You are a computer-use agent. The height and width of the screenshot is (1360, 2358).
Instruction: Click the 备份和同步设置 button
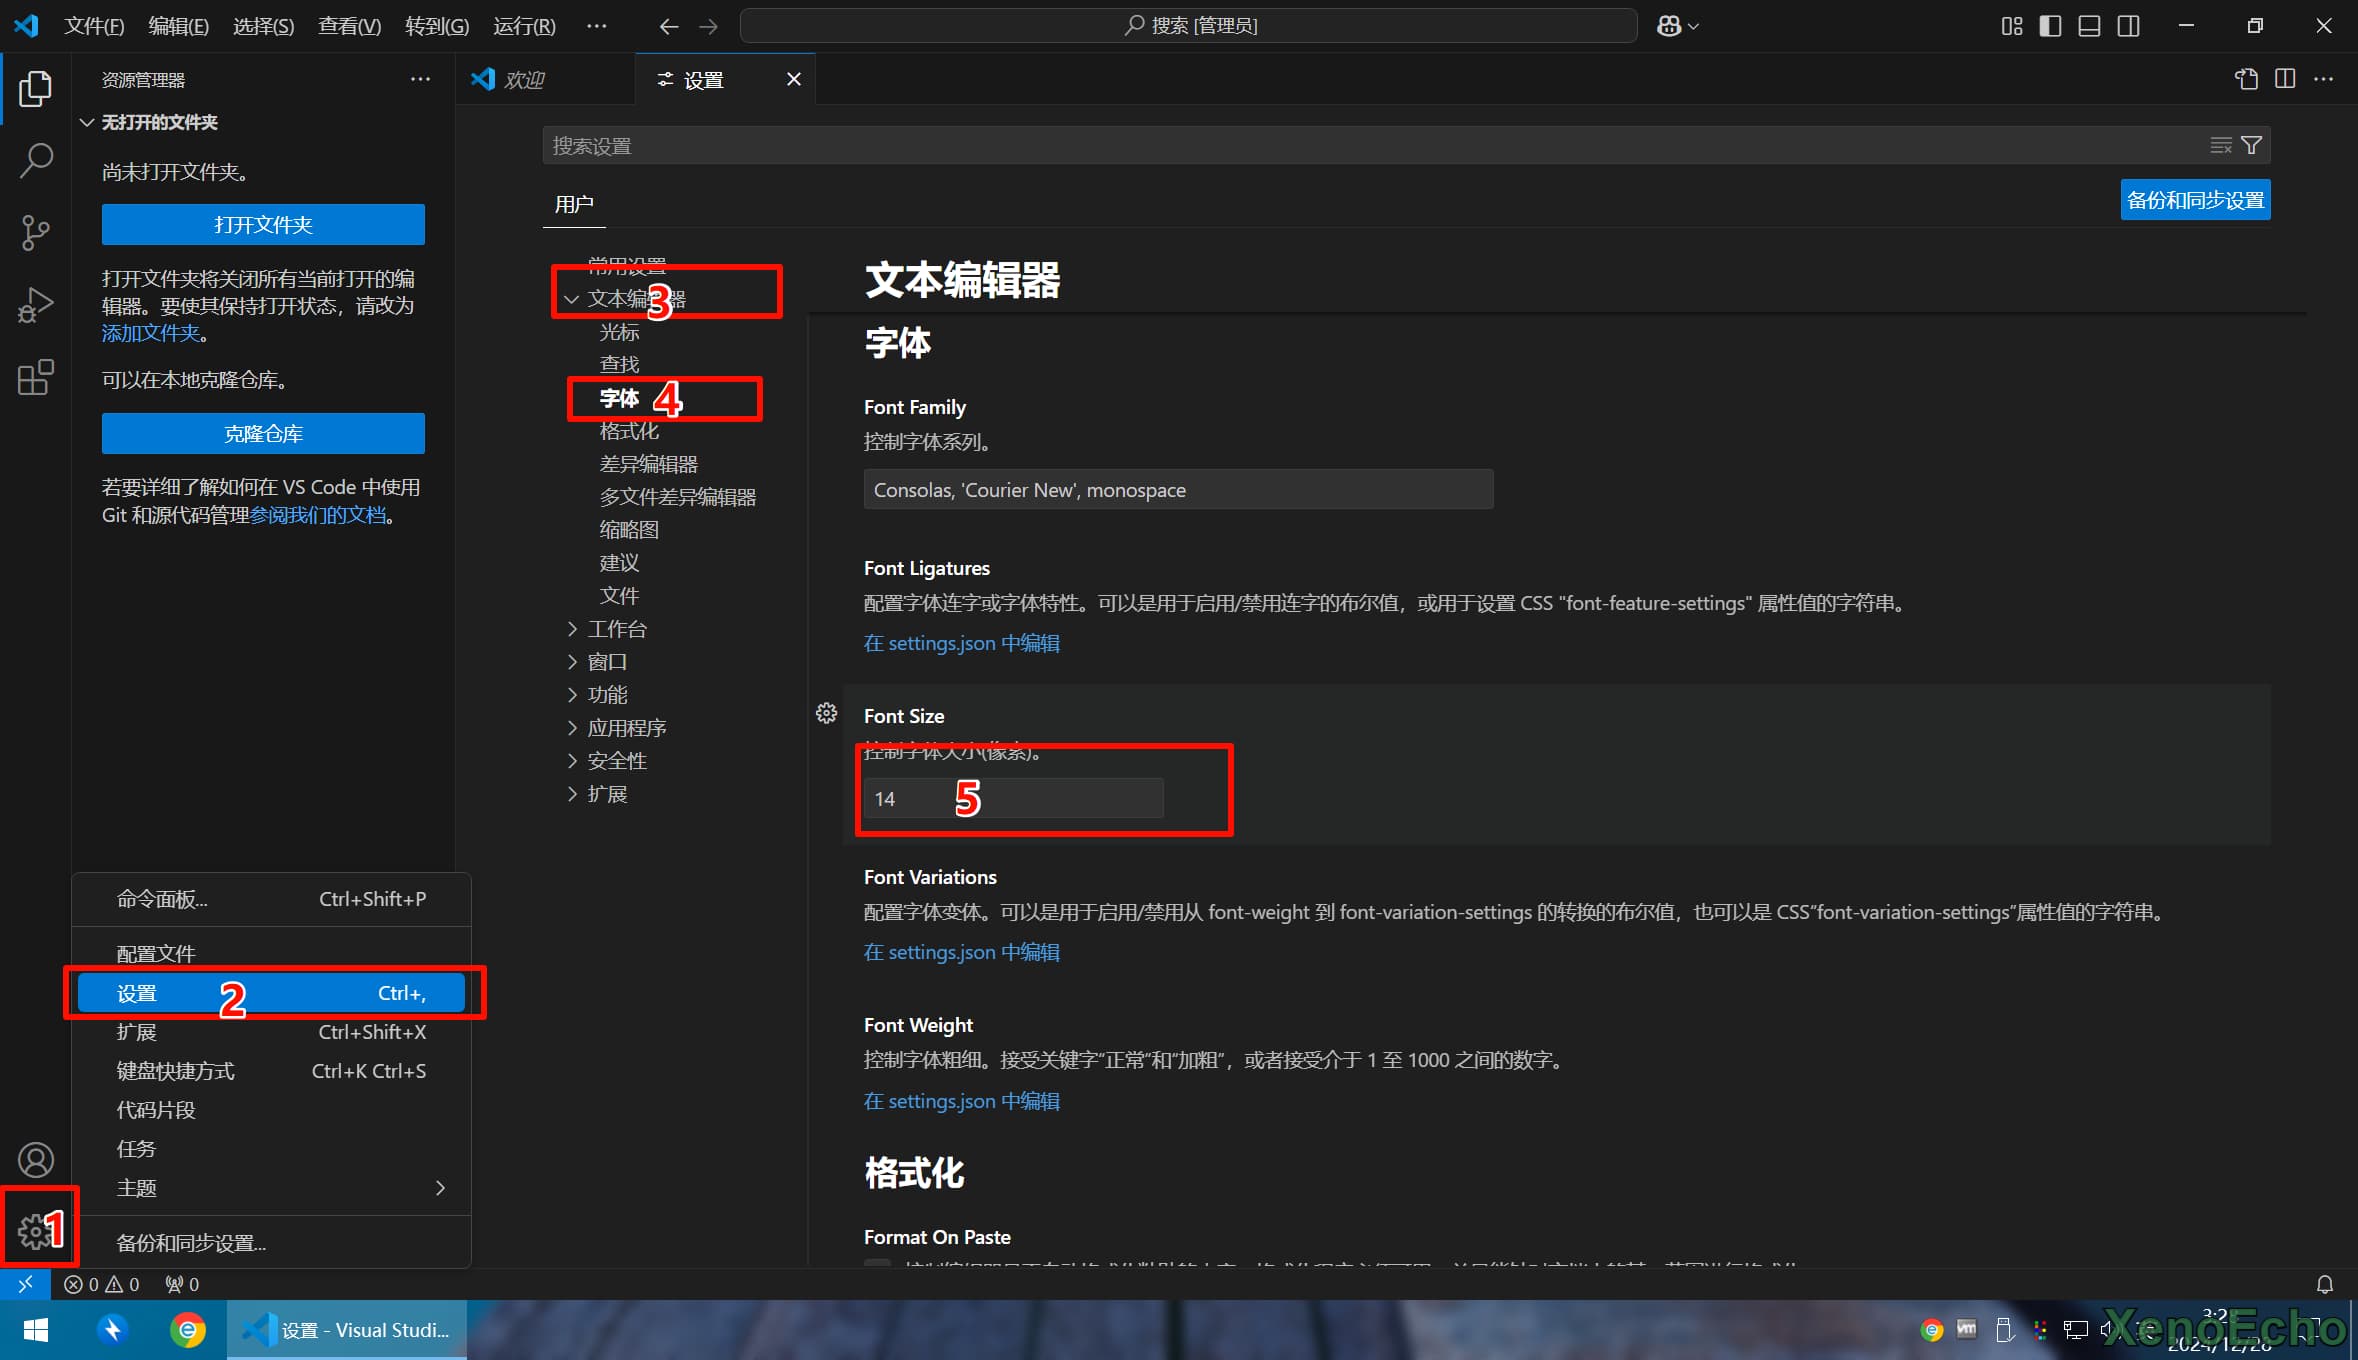[2194, 200]
